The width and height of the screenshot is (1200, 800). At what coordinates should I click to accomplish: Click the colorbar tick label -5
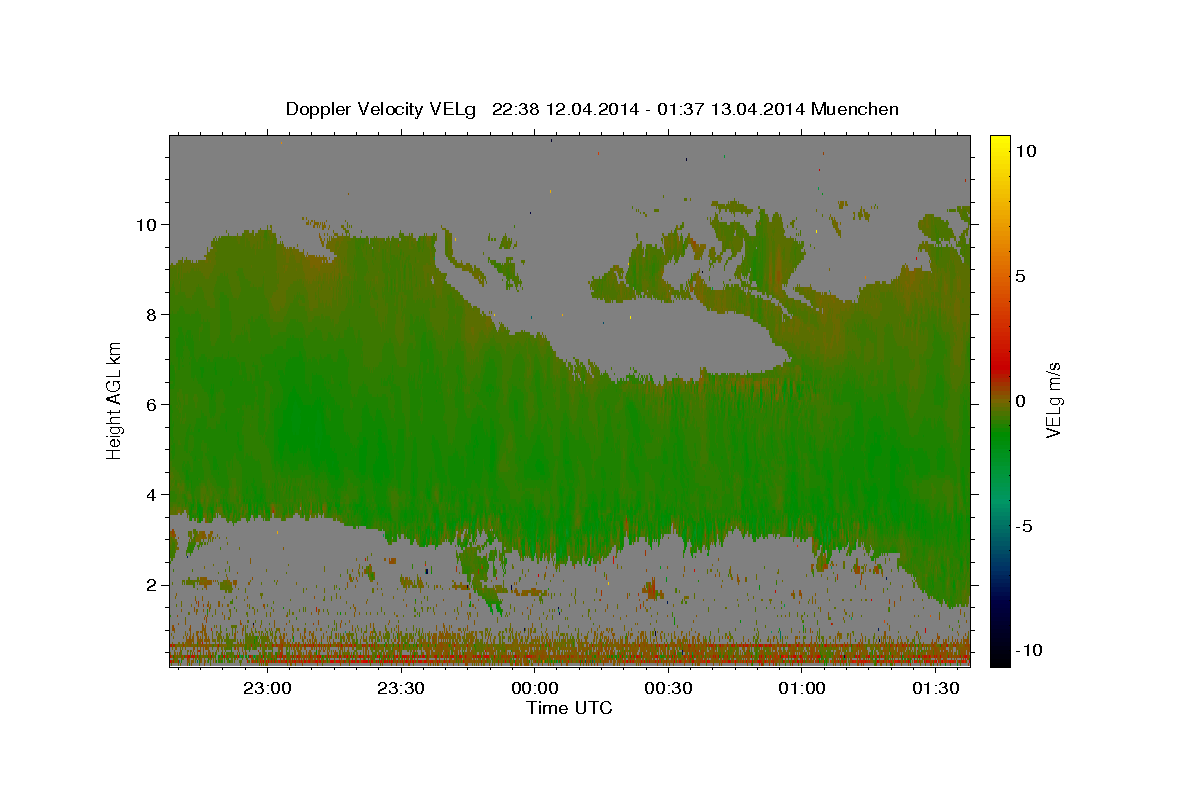[1025, 526]
